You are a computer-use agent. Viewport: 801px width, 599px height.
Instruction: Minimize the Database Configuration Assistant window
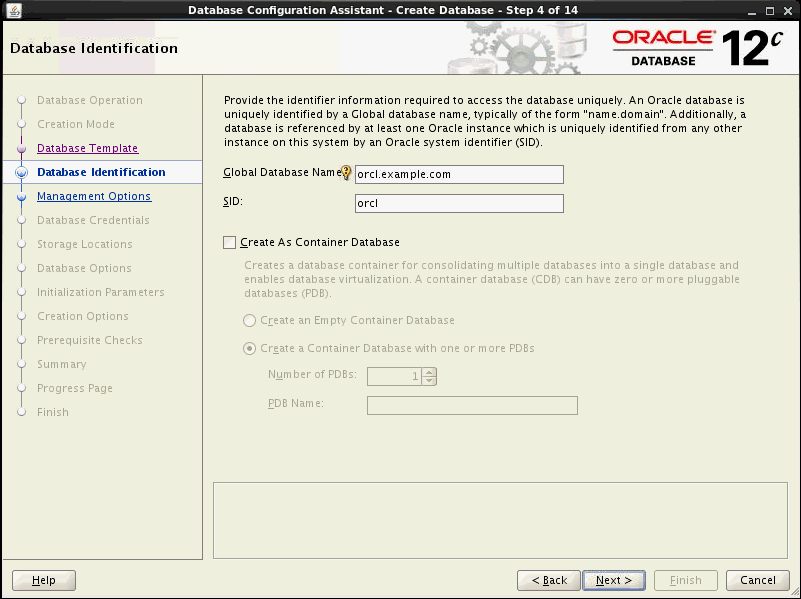pyautogui.click(x=751, y=11)
